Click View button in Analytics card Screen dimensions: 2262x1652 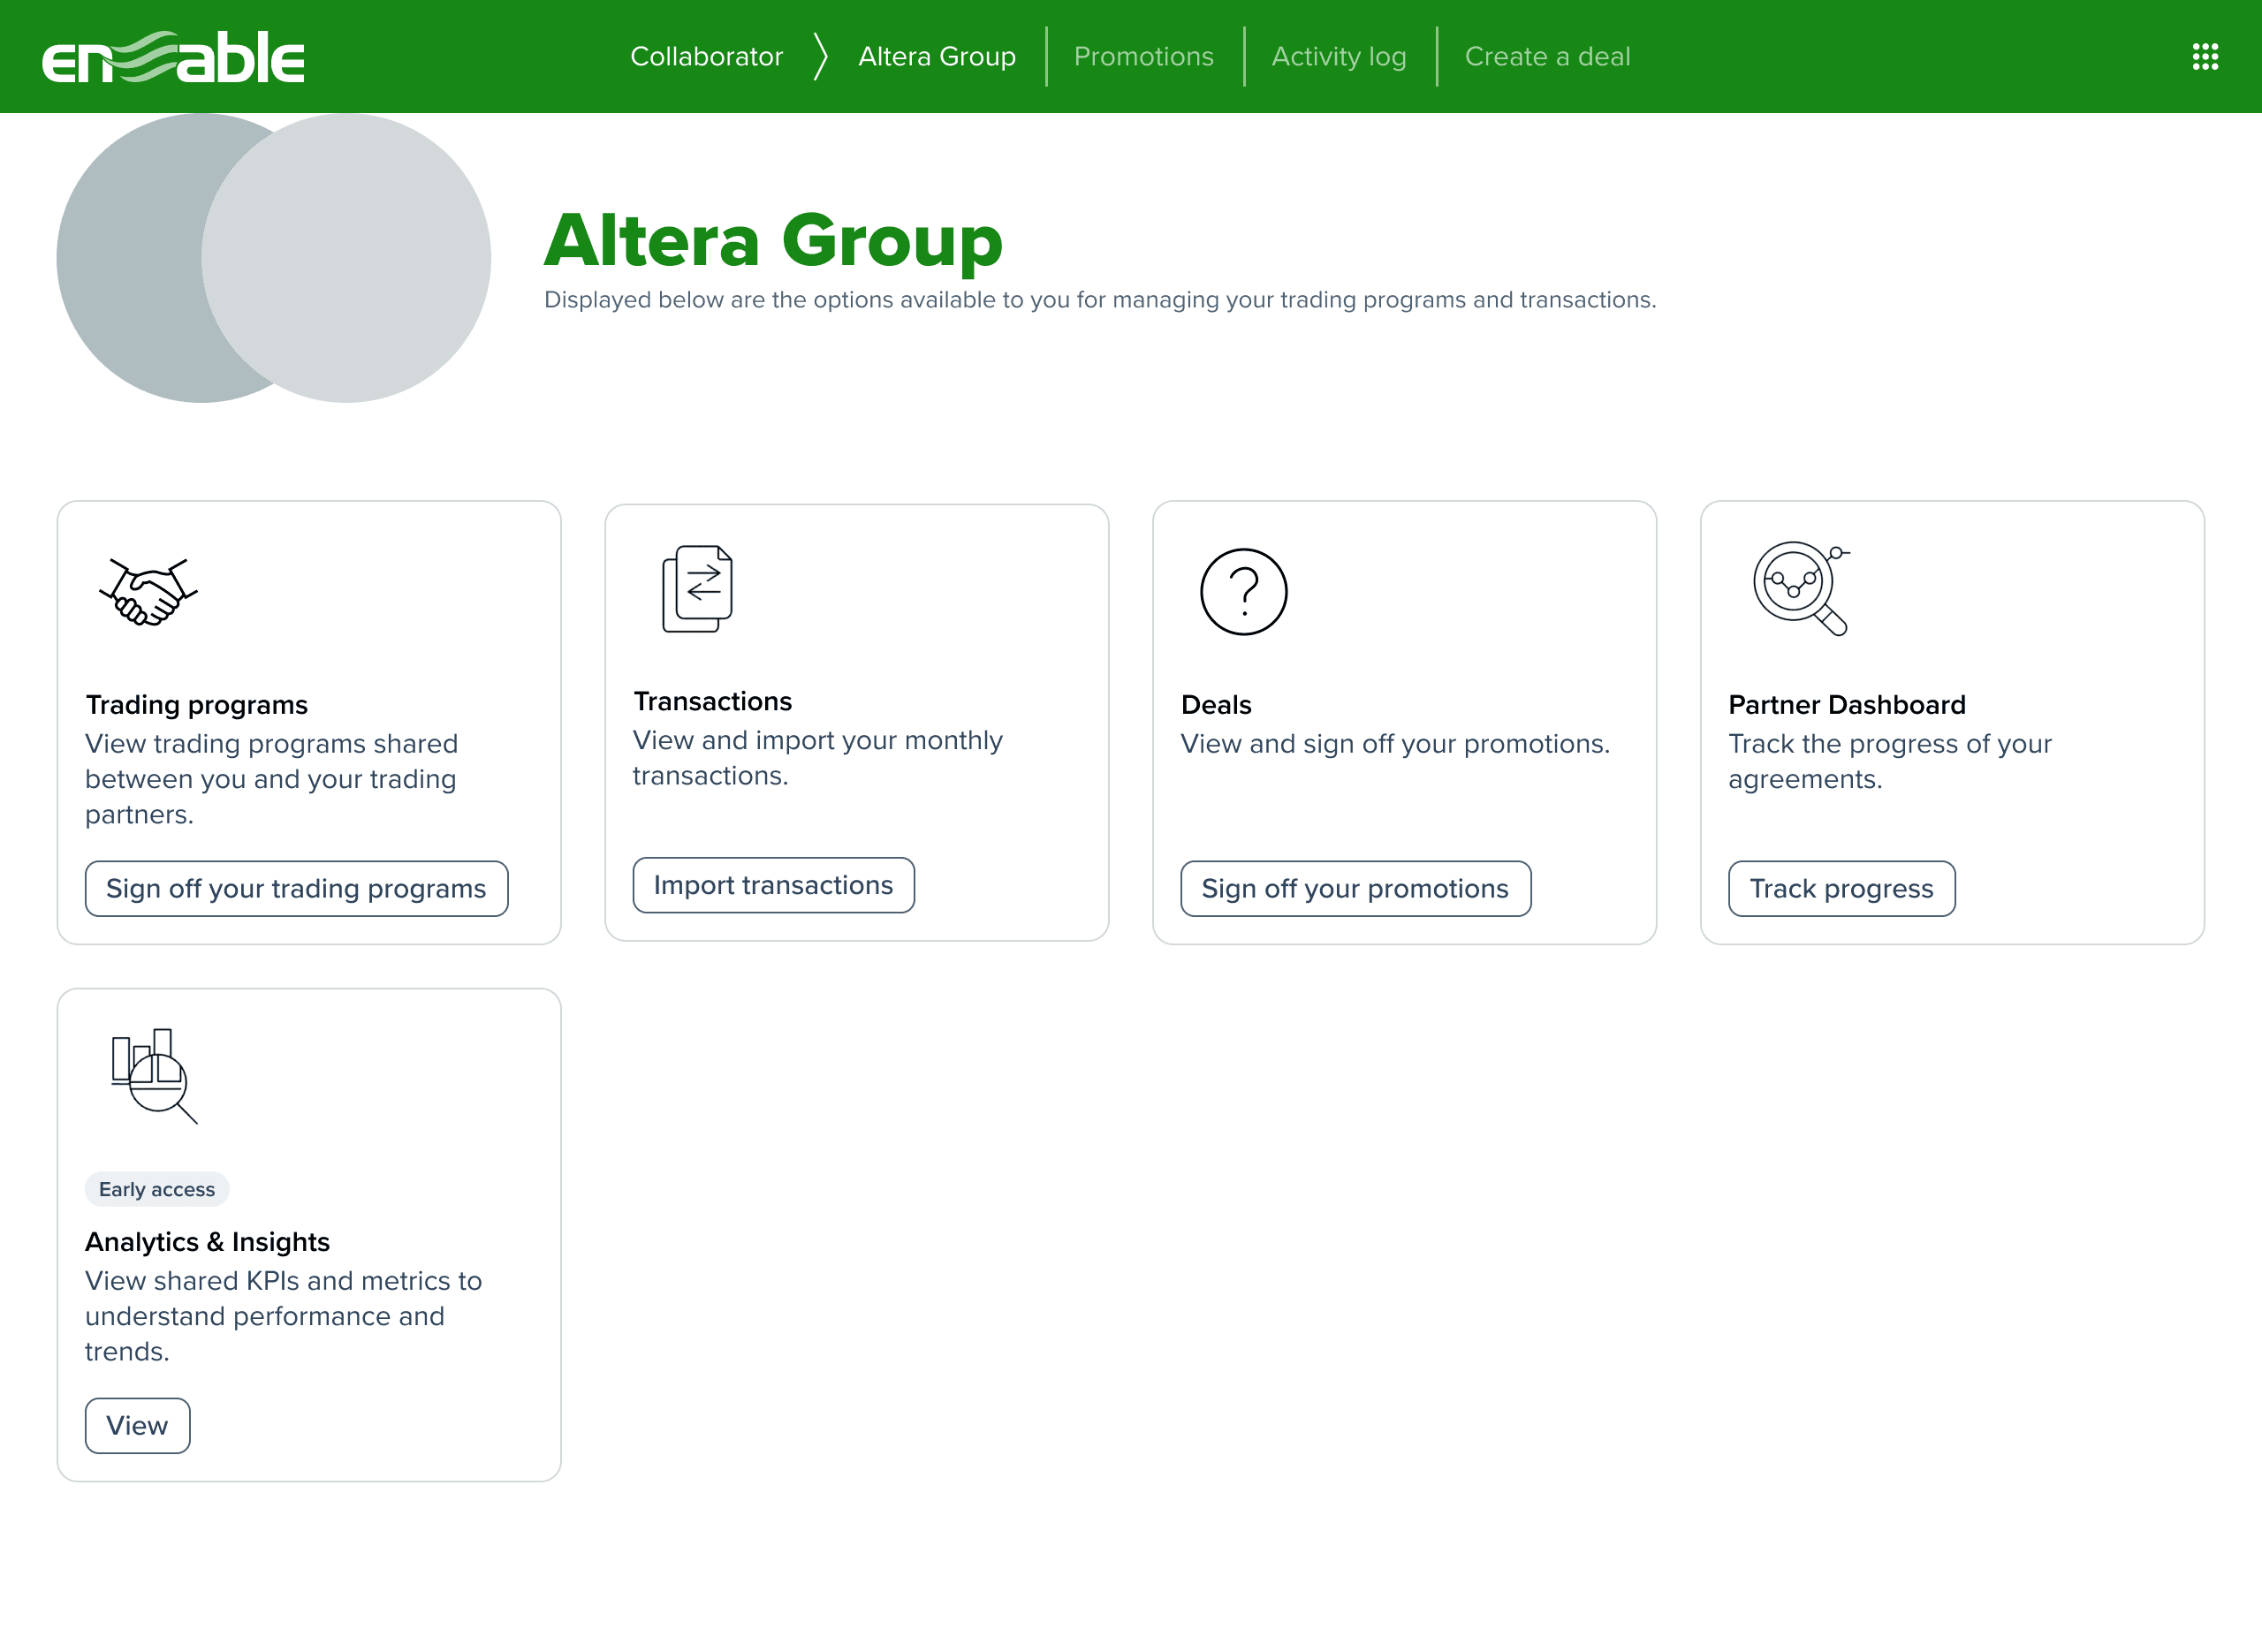click(137, 1425)
